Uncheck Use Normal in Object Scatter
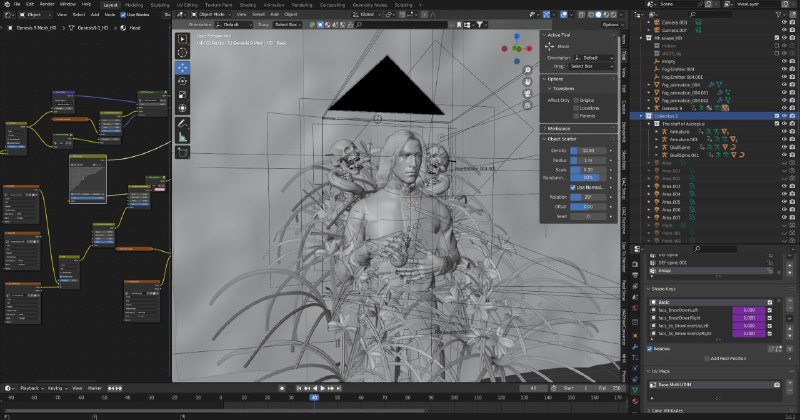 573,187
